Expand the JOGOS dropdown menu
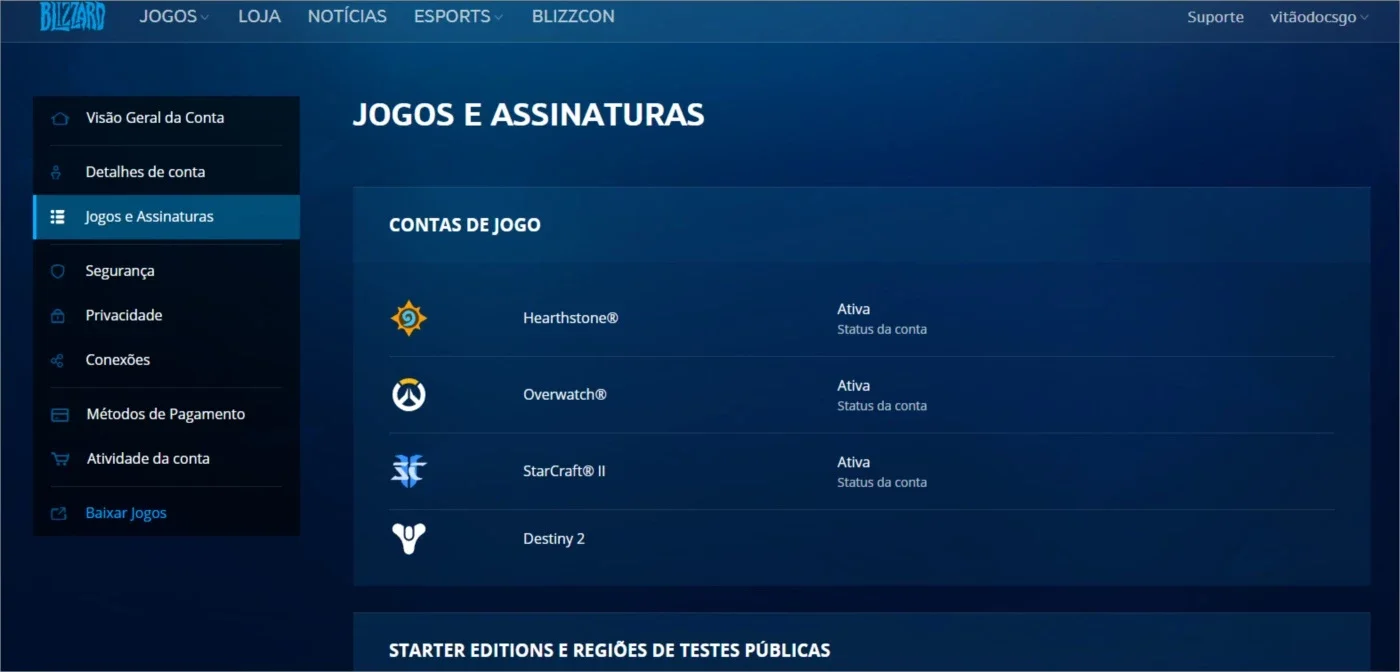This screenshot has width=1400, height=672. (174, 16)
